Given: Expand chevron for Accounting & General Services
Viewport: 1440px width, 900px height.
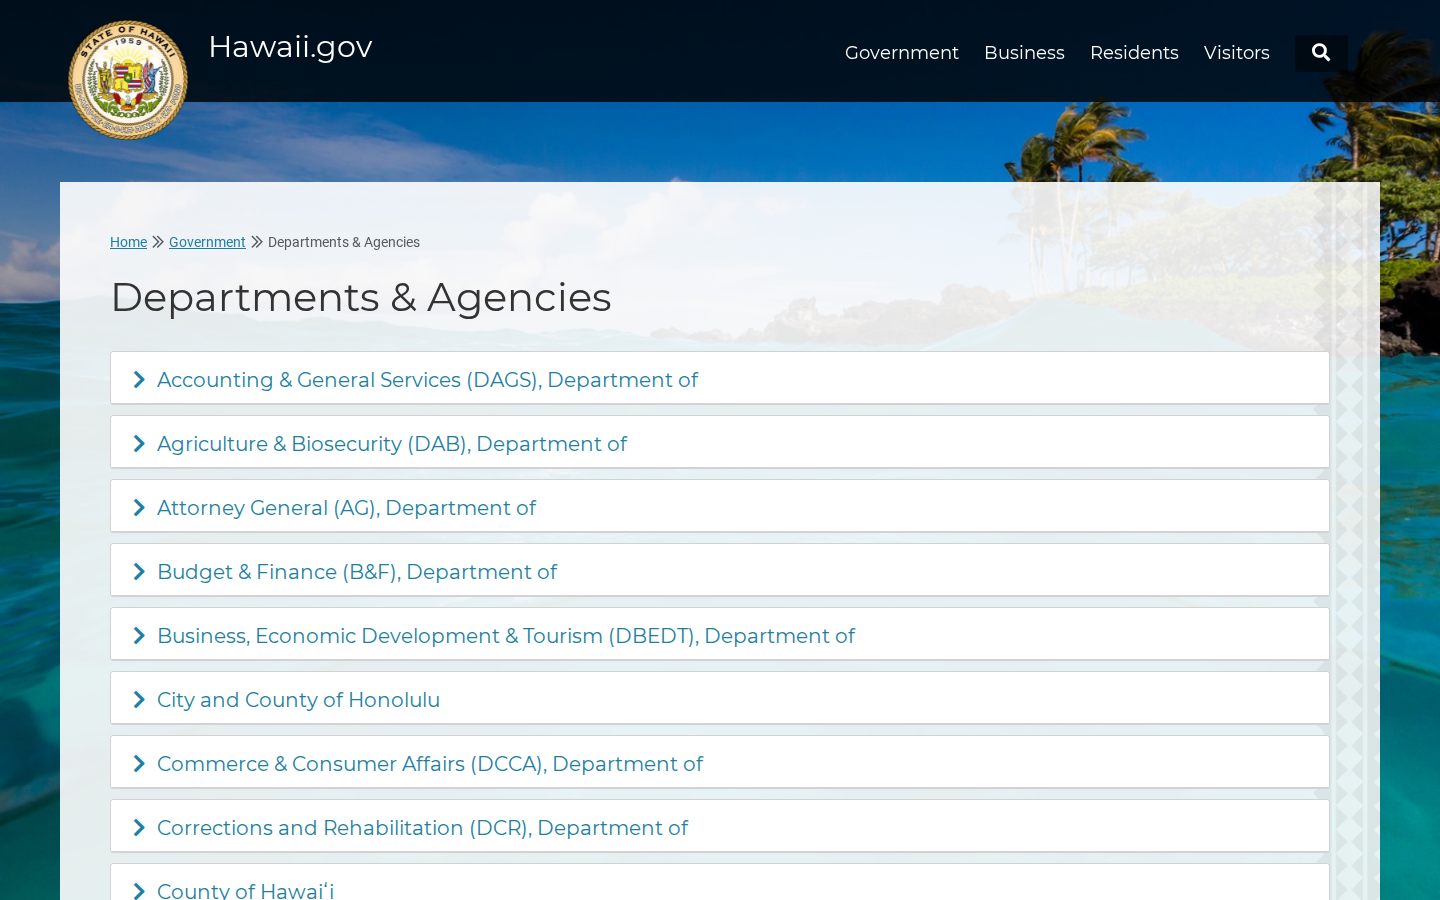Looking at the screenshot, I should [139, 380].
